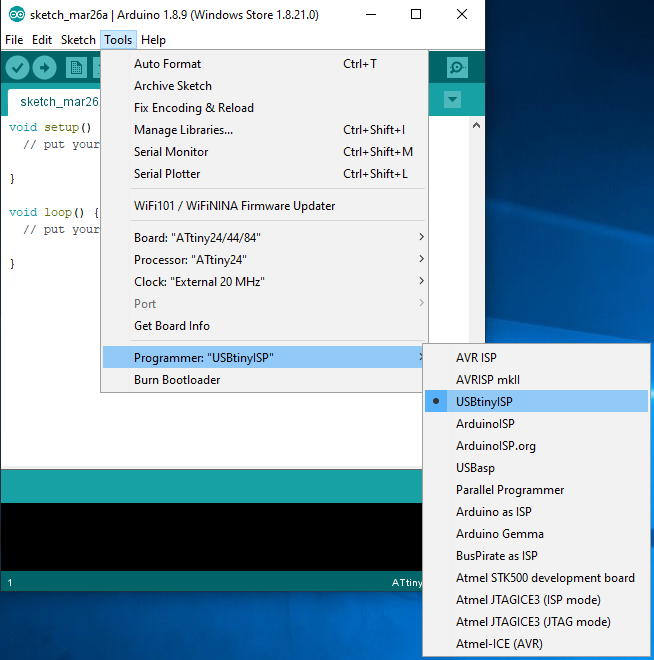Viewport: 654px width, 660px height.
Task: Select Atmel-ICE (AVR) programmer
Action: (536, 644)
